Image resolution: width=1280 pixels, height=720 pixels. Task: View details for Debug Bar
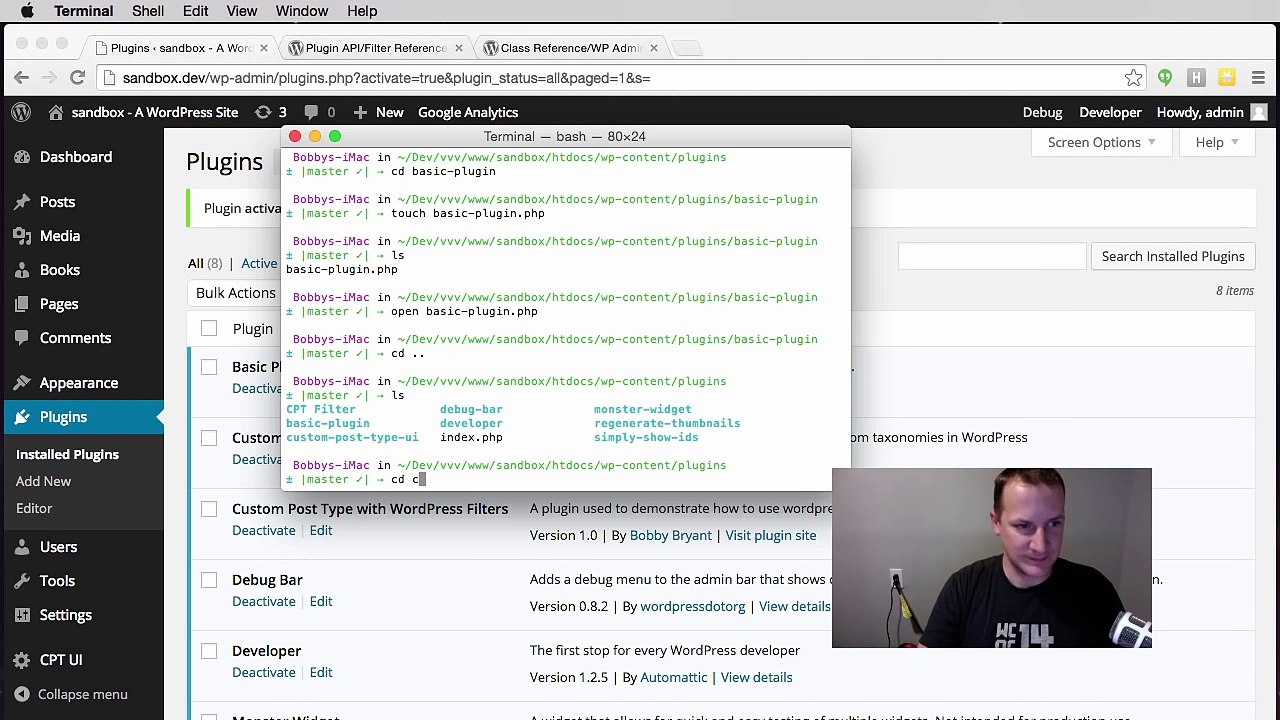pos(795,606)
